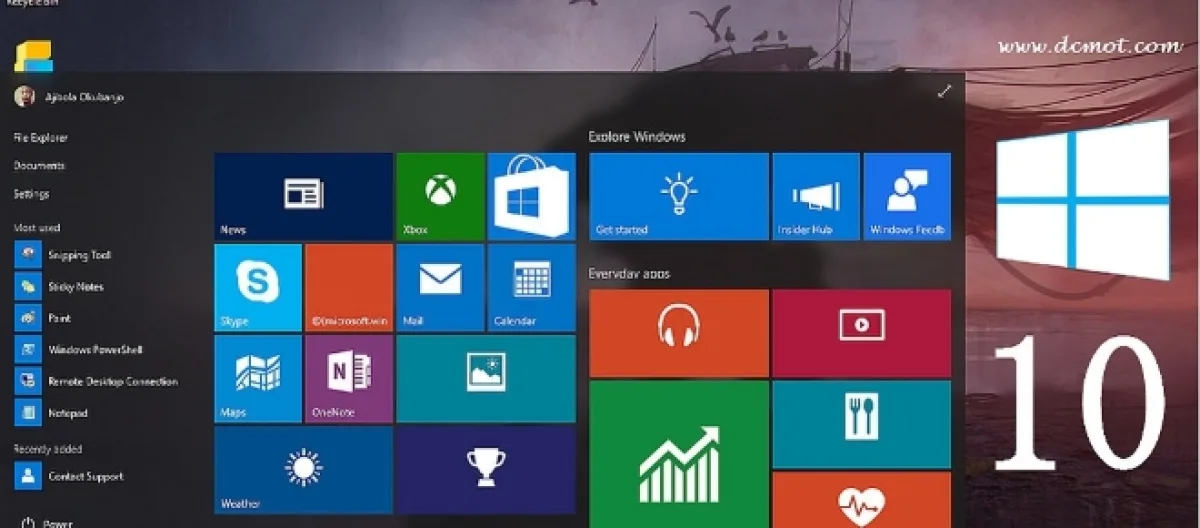
Task: Expand Start menu to full screen
Action: (x=944, y=92)
